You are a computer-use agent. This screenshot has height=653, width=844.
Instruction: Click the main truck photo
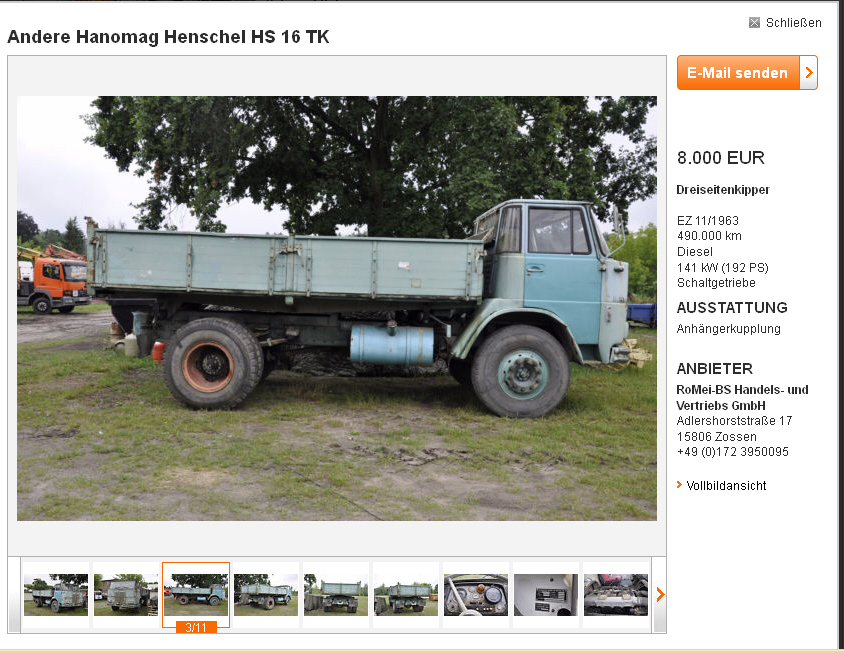tap(337, 308)
